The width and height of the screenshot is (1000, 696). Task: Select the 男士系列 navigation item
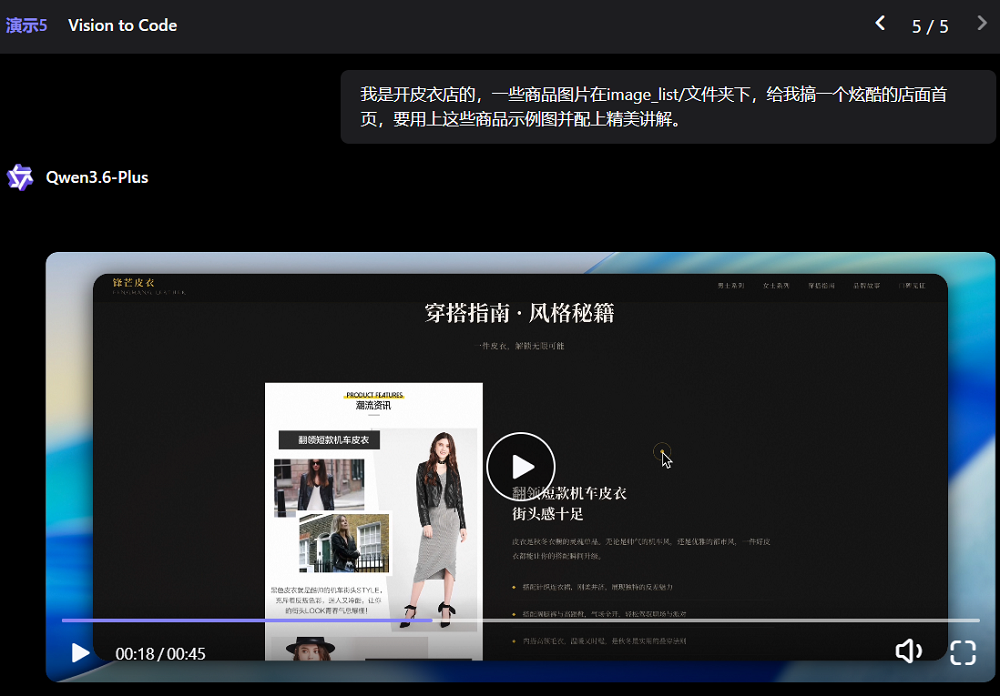(x=731, y=285)
